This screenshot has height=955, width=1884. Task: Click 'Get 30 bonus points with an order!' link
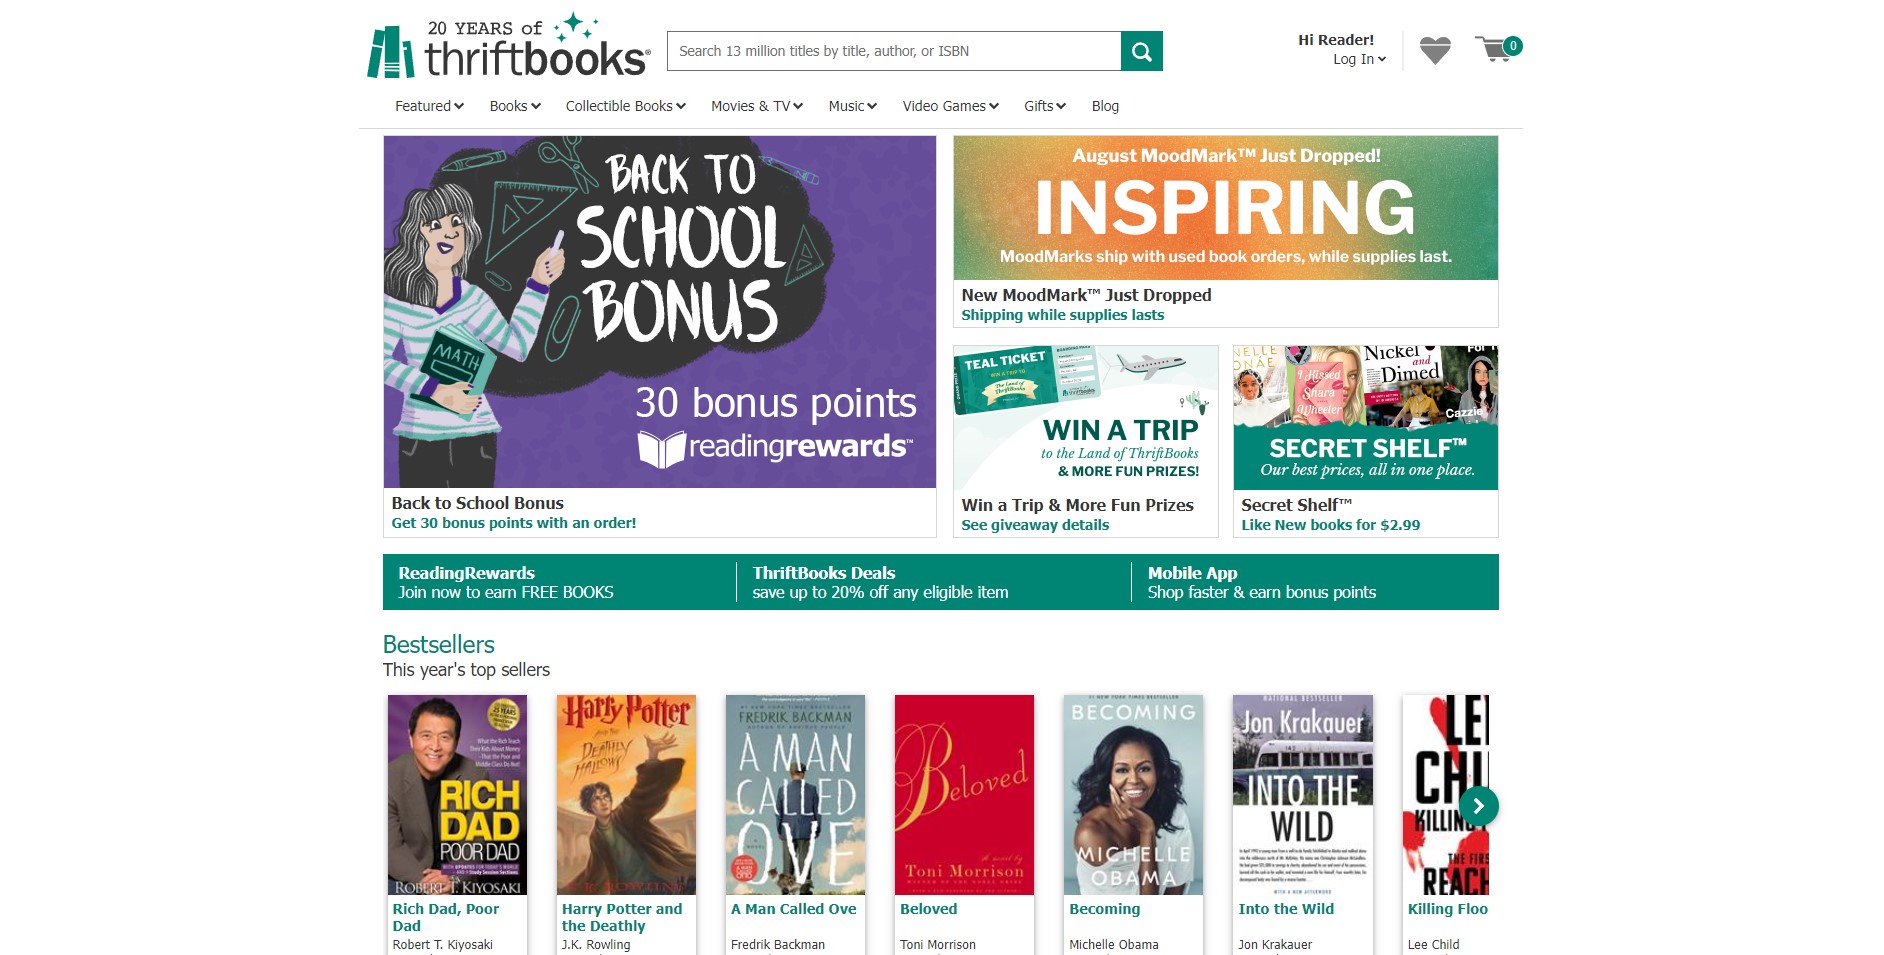[514, 523]
